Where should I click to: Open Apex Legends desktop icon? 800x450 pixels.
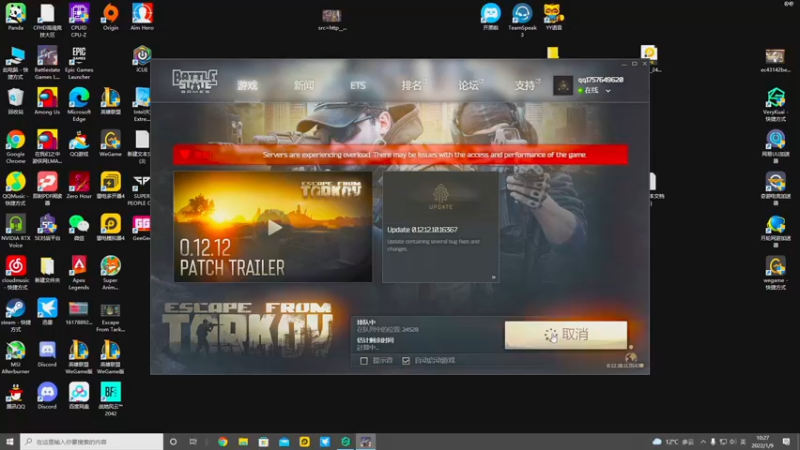79,273
